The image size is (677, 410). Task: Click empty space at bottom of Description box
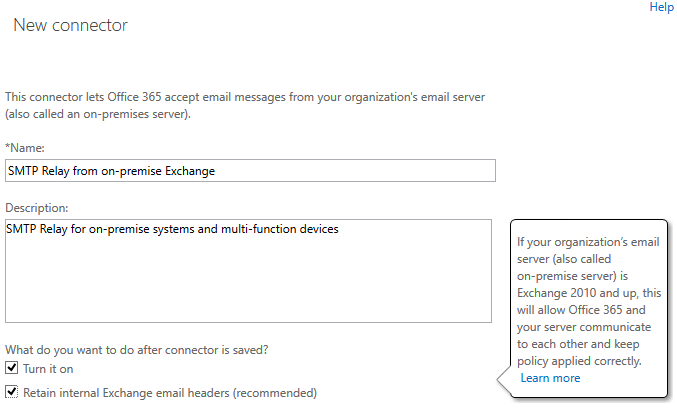(248, 305)
